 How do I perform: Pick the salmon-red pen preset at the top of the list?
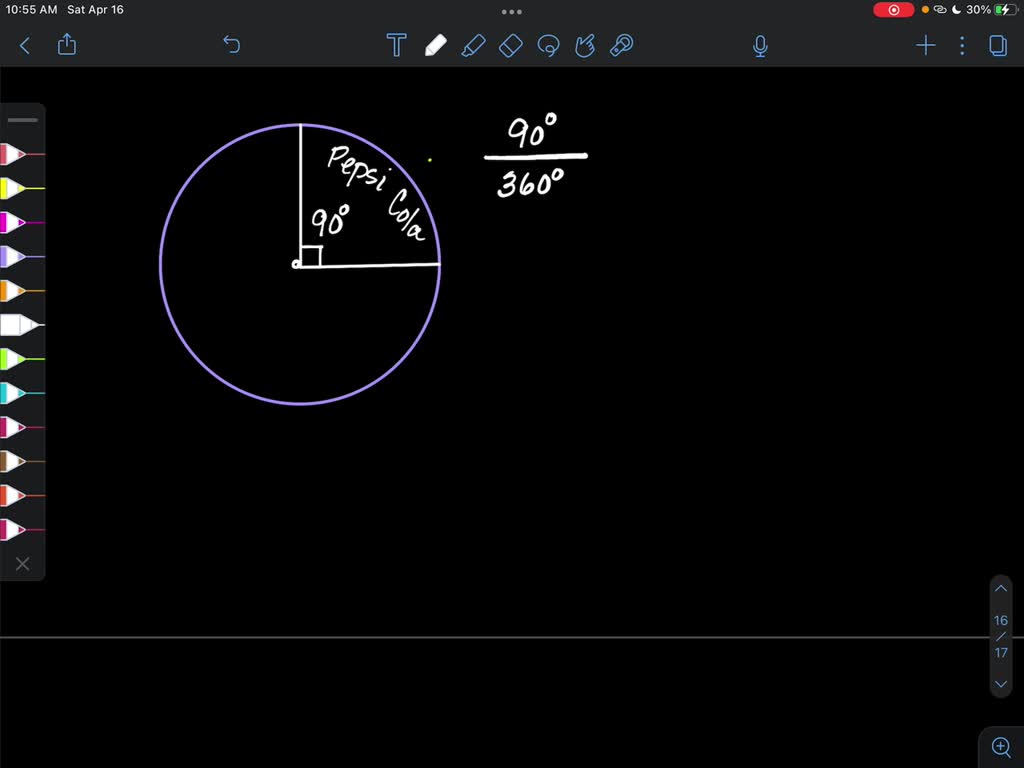coord(22,154)
